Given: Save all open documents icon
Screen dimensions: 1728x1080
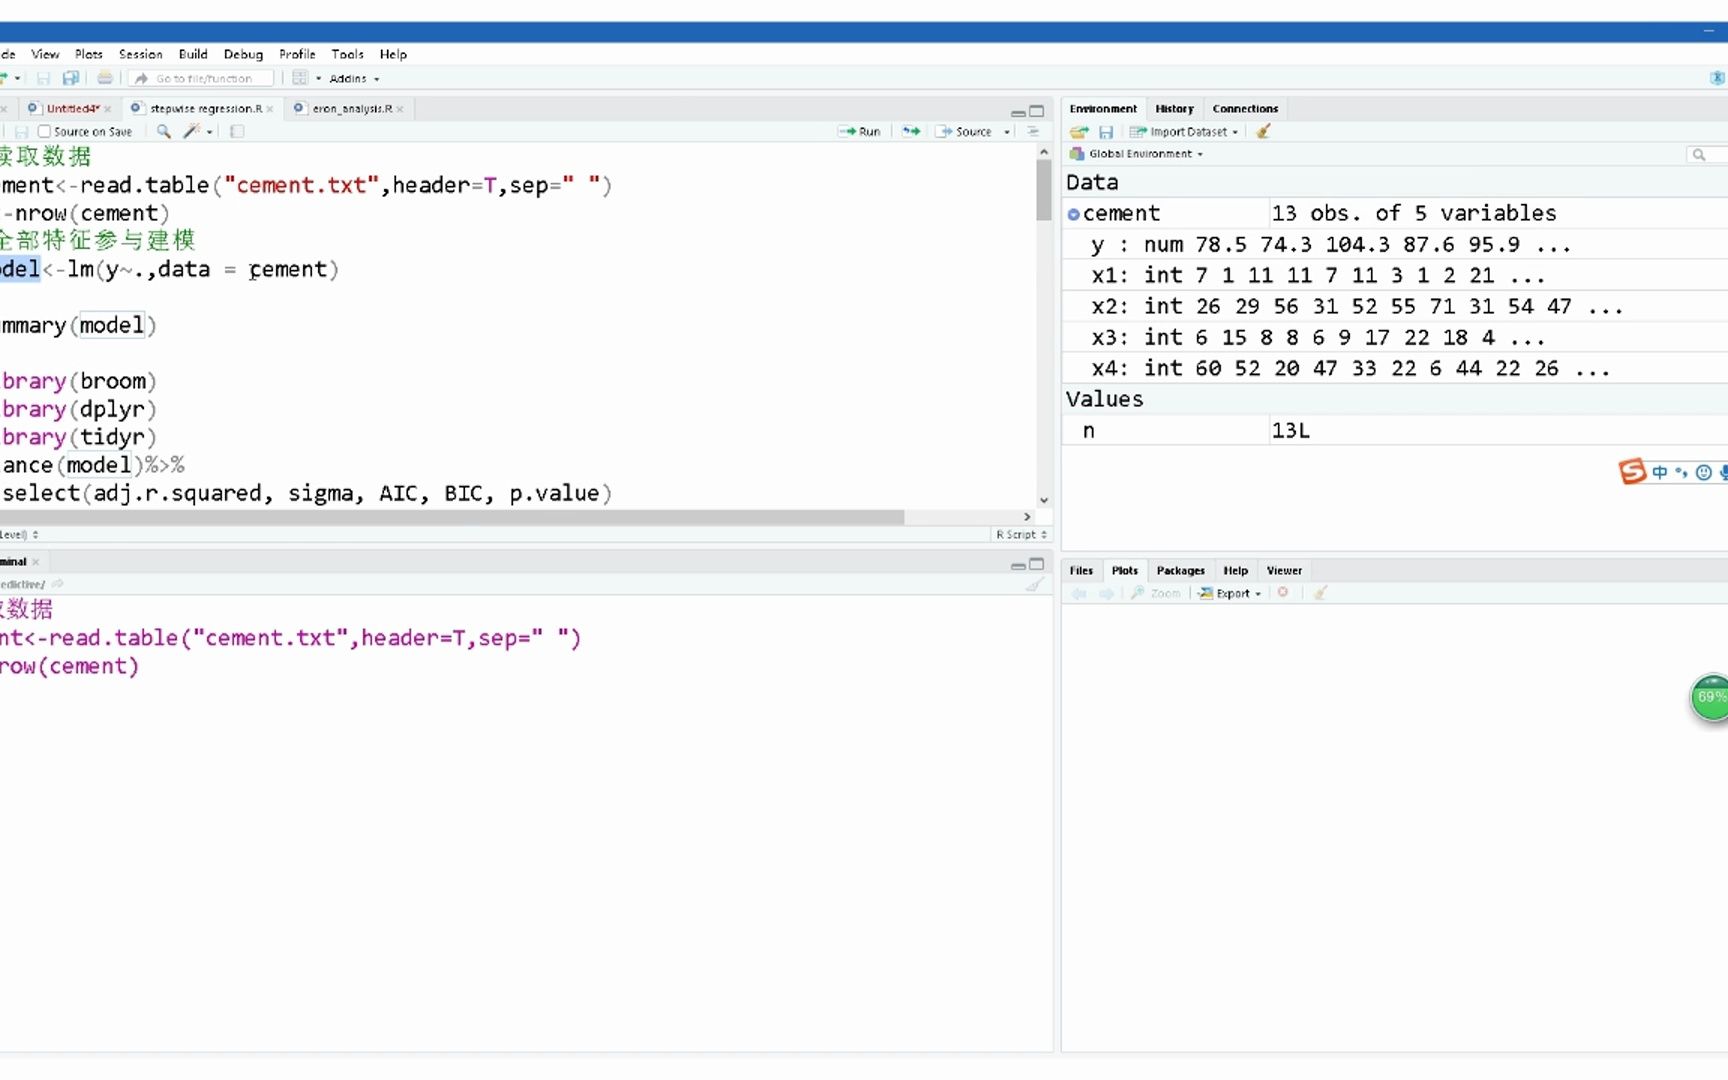Looking at the screenshot, I should (70, 78).
